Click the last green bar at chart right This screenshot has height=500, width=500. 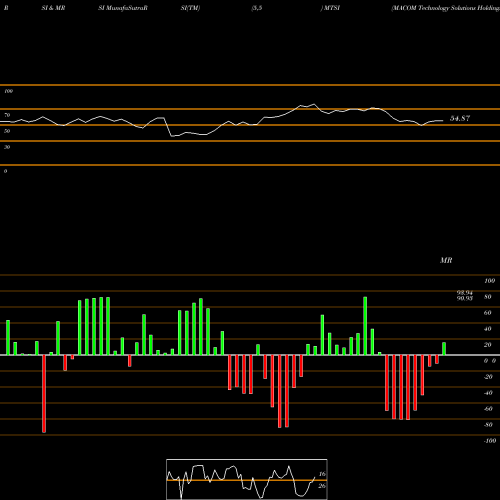pyautogui.click(x=444, y=349)
